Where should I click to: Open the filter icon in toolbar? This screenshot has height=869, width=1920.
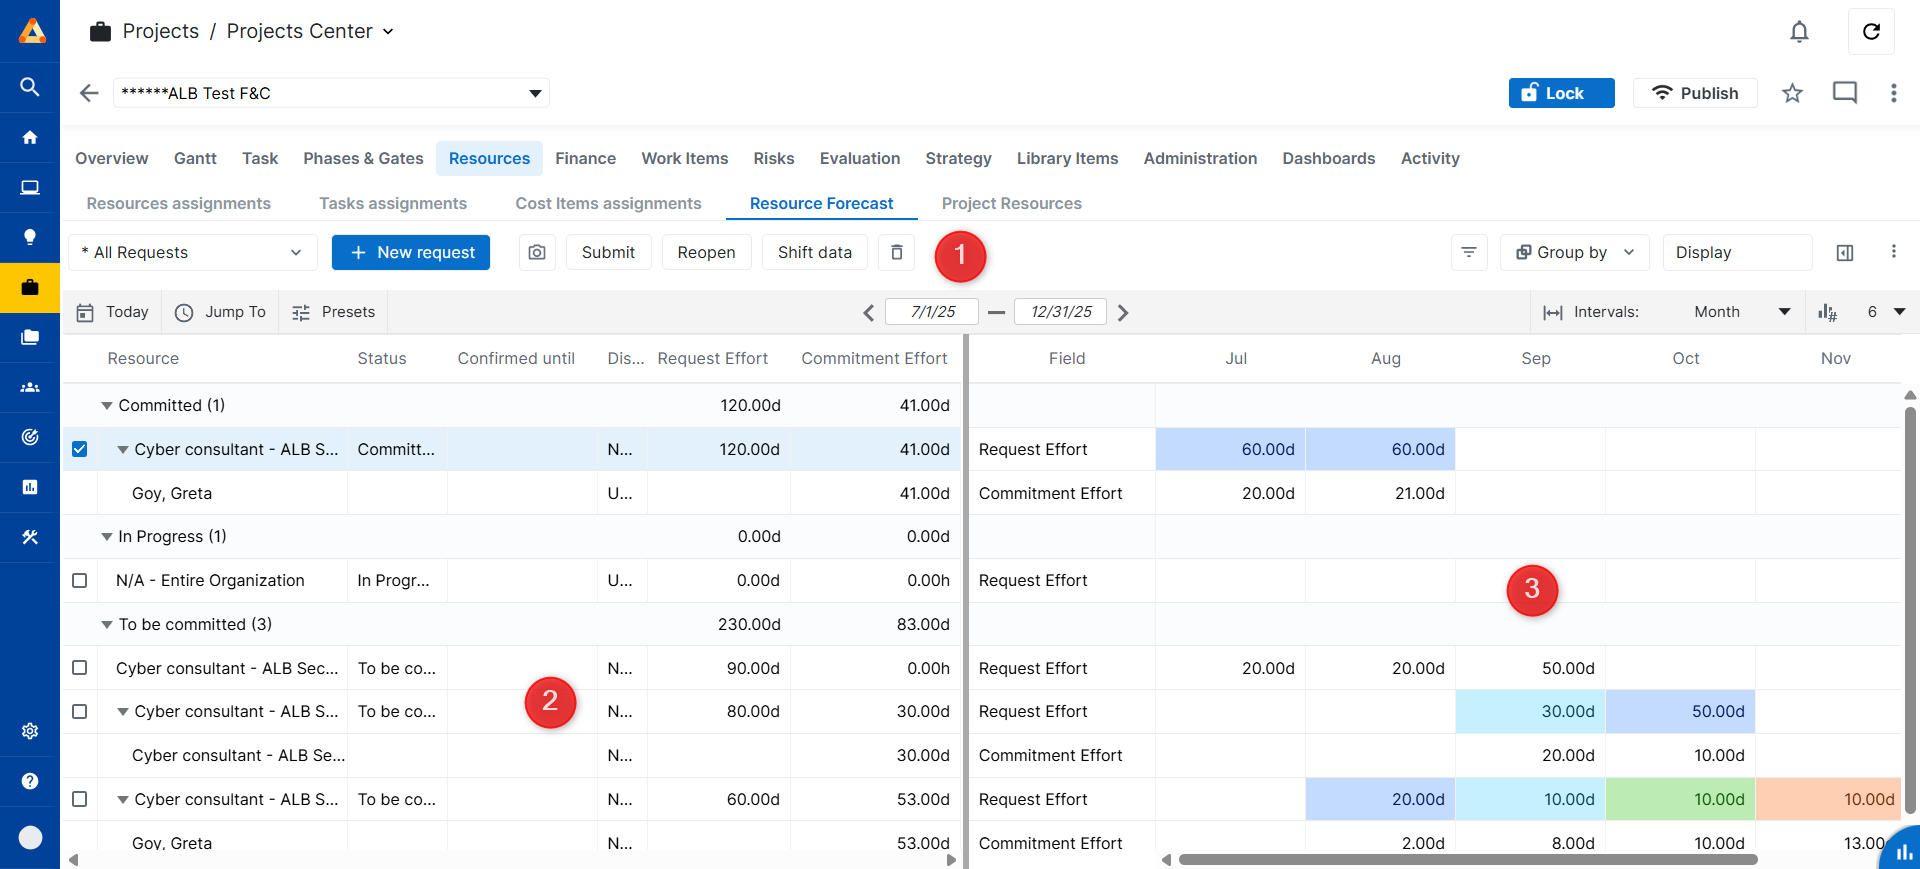click(1469, 252)
